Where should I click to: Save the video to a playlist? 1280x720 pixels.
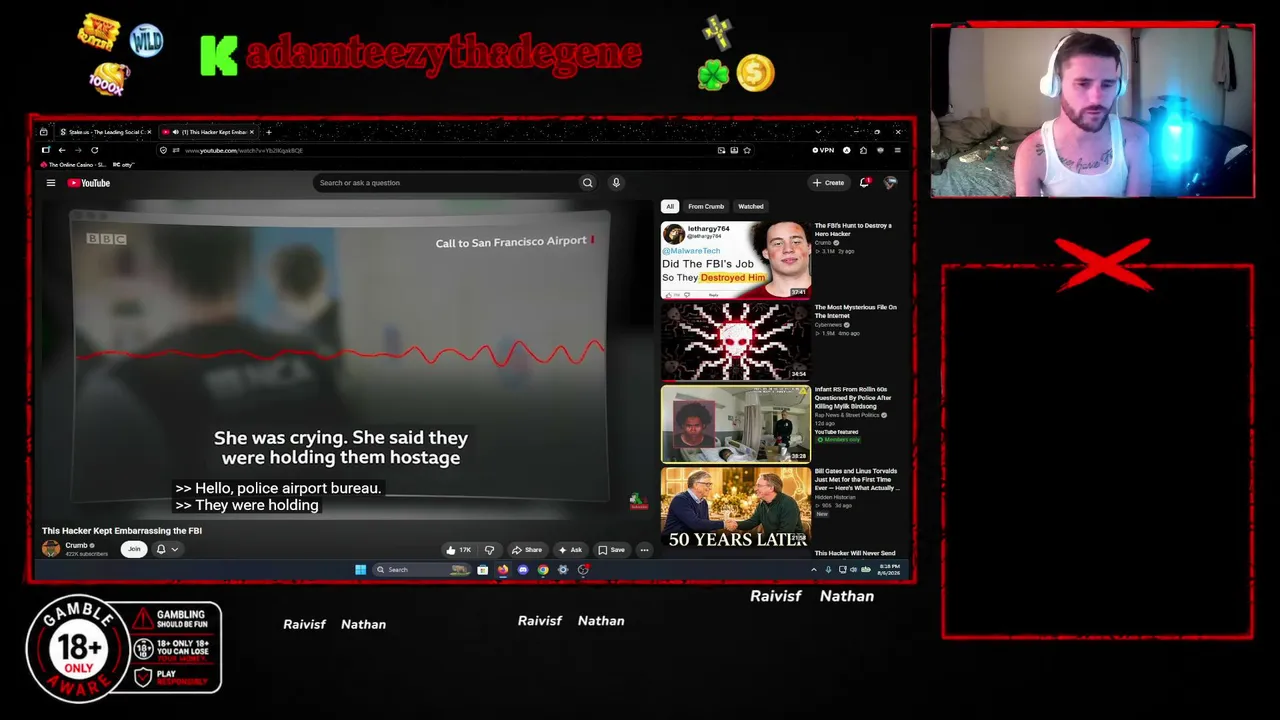point(611,550)
